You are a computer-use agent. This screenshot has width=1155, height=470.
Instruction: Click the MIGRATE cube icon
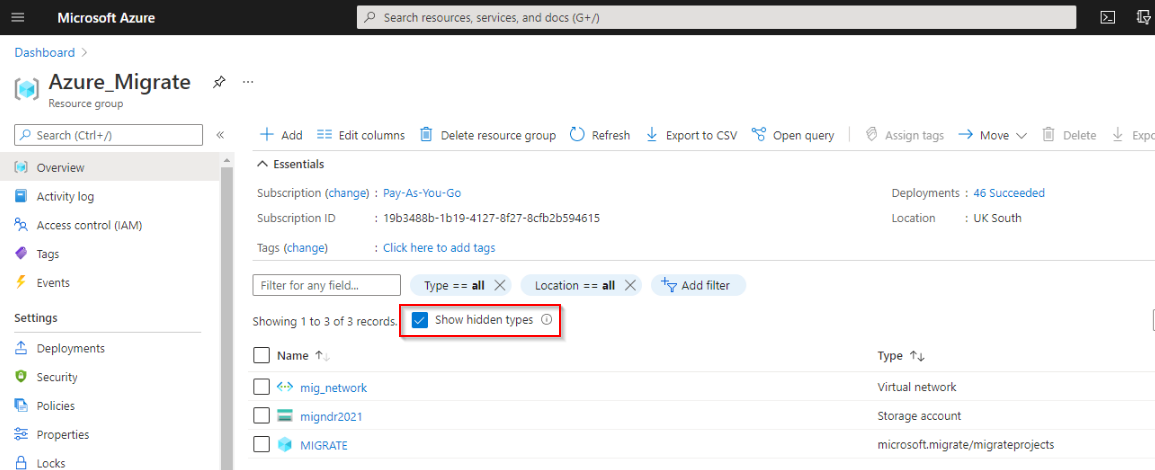tap(285, 444)
